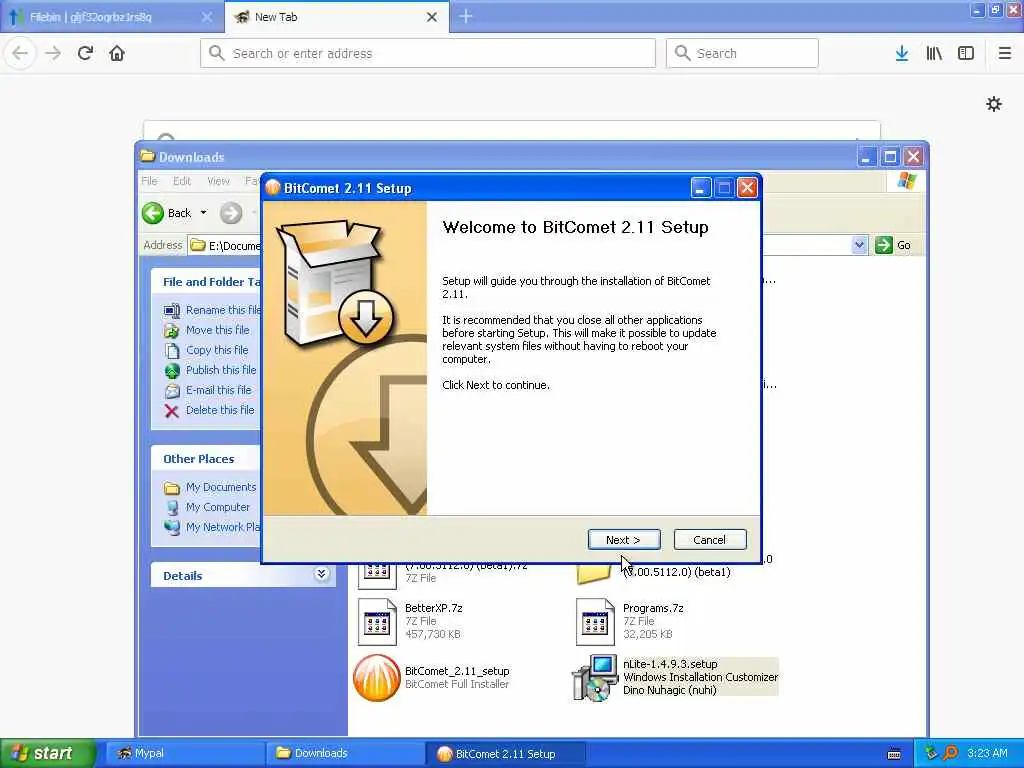Click Back in Downloads window
This screenshot has height=768, width=1024.
(x=167, y=213)
